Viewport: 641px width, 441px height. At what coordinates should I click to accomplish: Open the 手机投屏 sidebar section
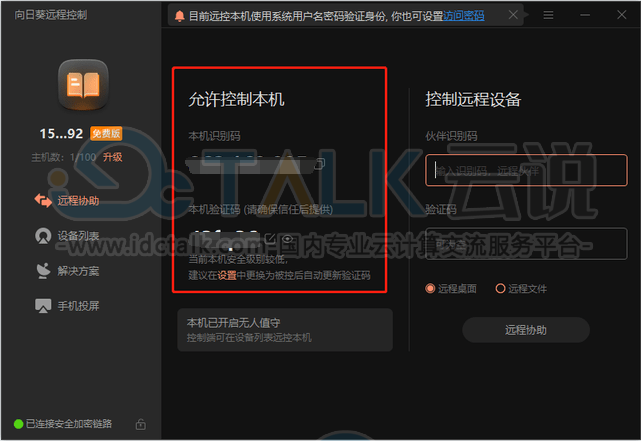pyautogui.click(x=67, y=306)
